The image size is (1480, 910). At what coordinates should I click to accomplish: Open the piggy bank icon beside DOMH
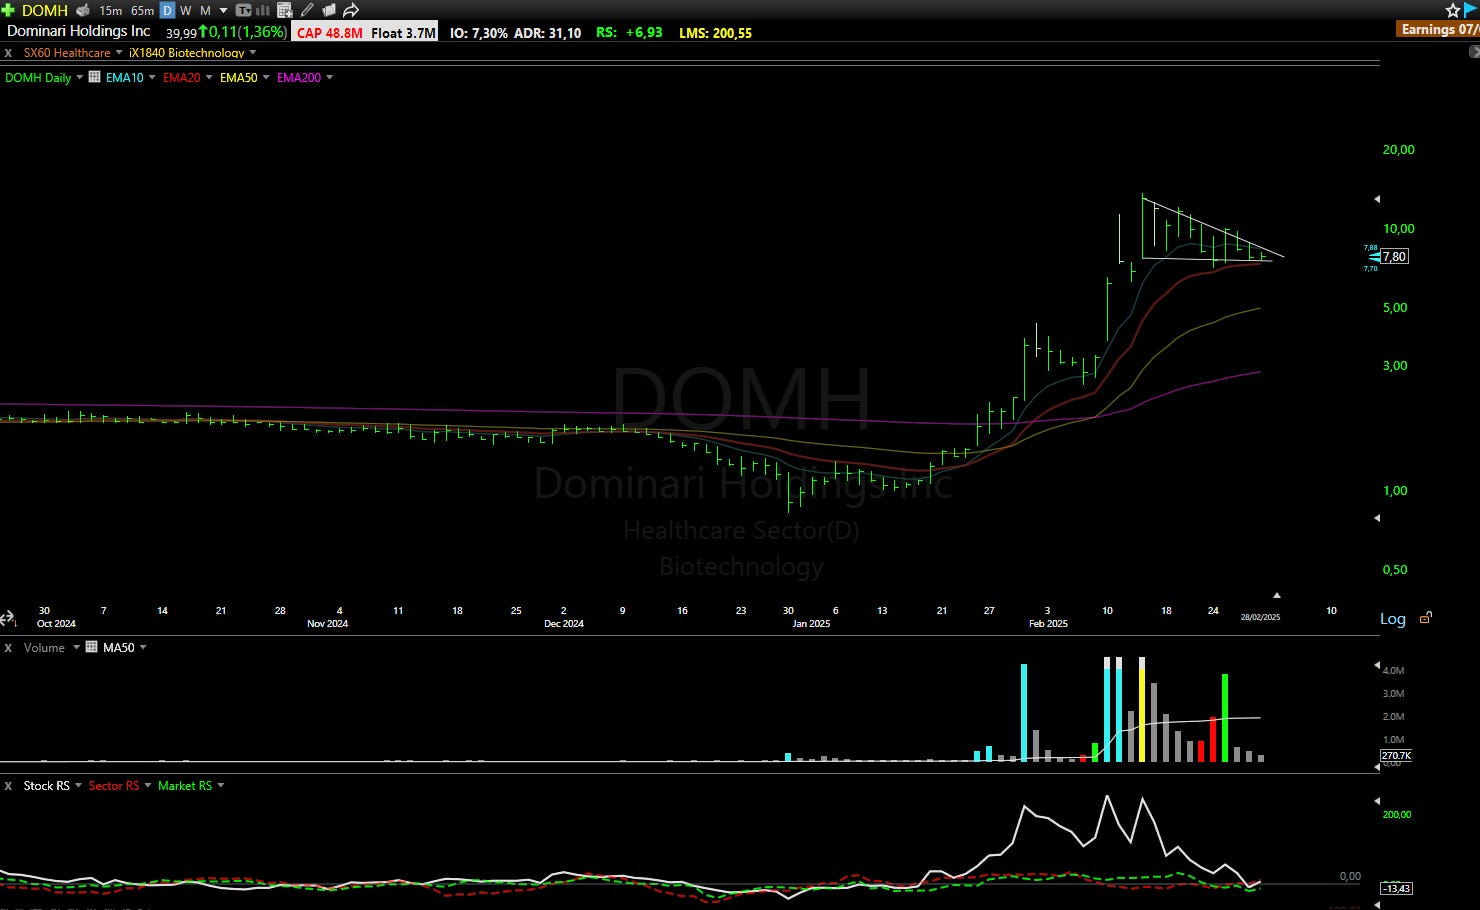(x=83, y=10)
